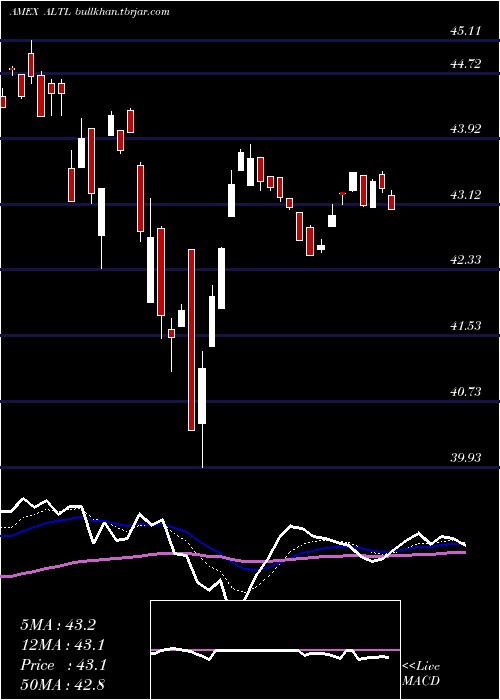Click the 39.93 price level label
This screenshot has height=700, width=500.
coord(466,458)
